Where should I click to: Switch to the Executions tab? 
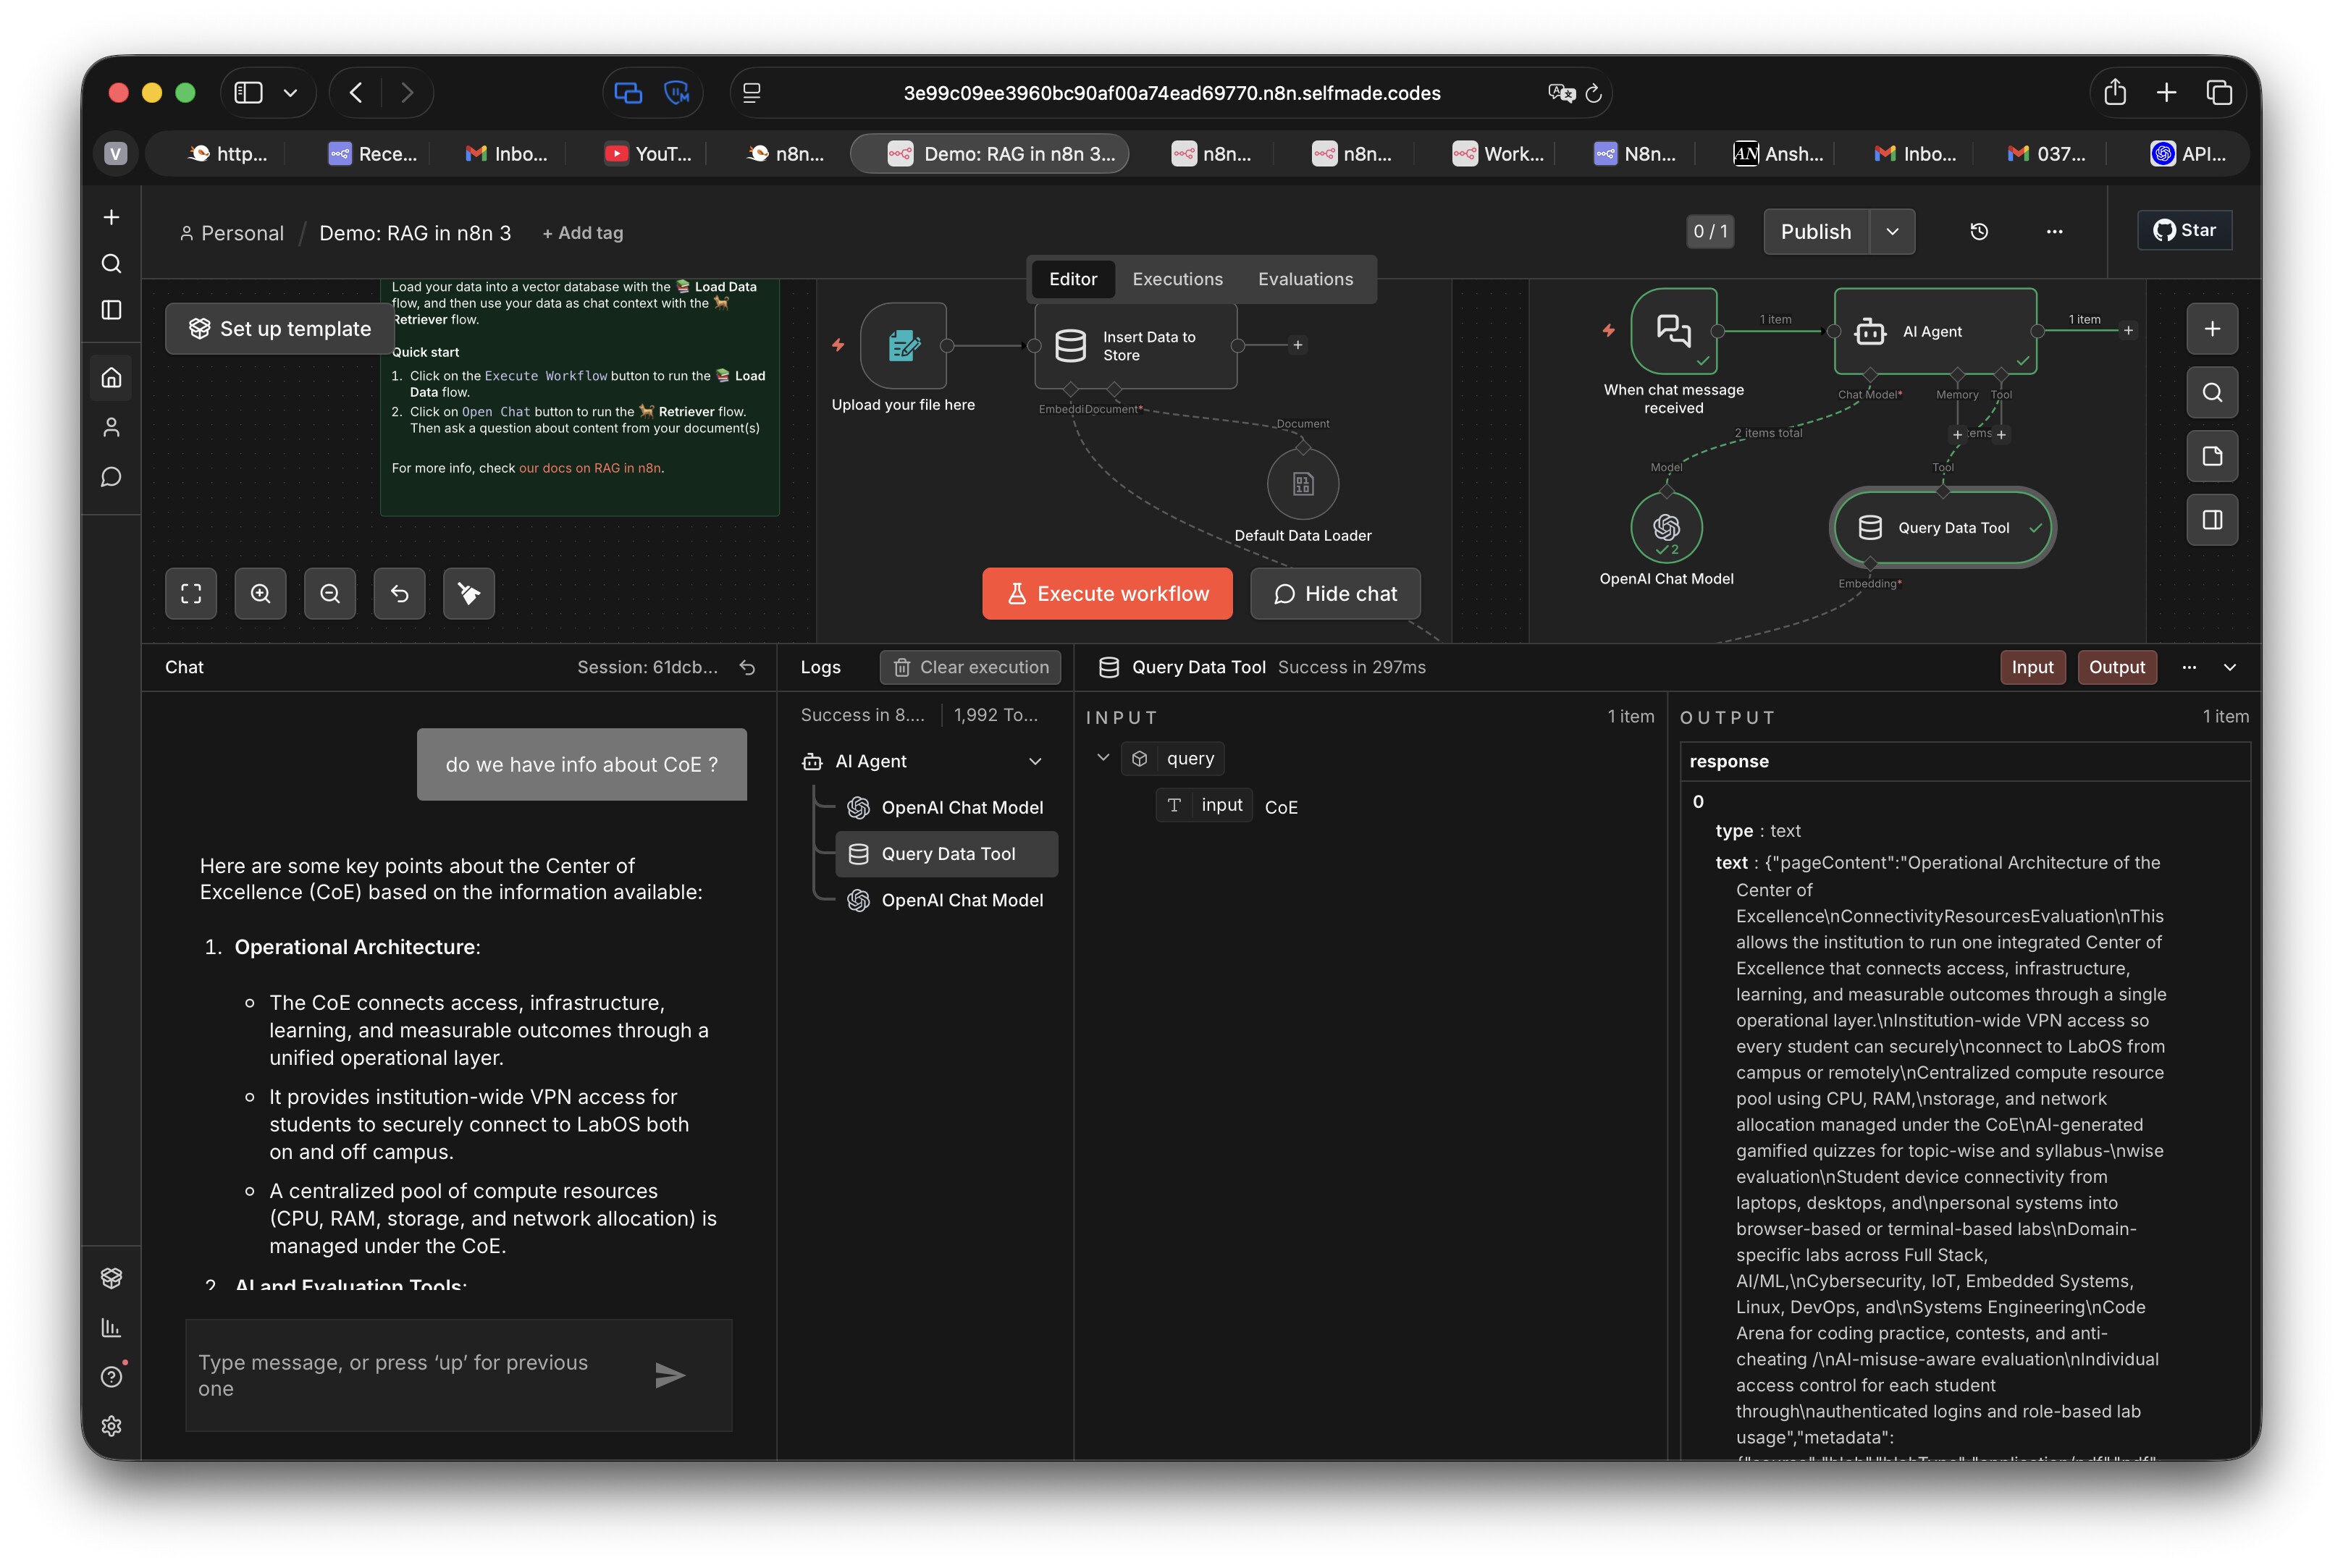(1177, 279)
